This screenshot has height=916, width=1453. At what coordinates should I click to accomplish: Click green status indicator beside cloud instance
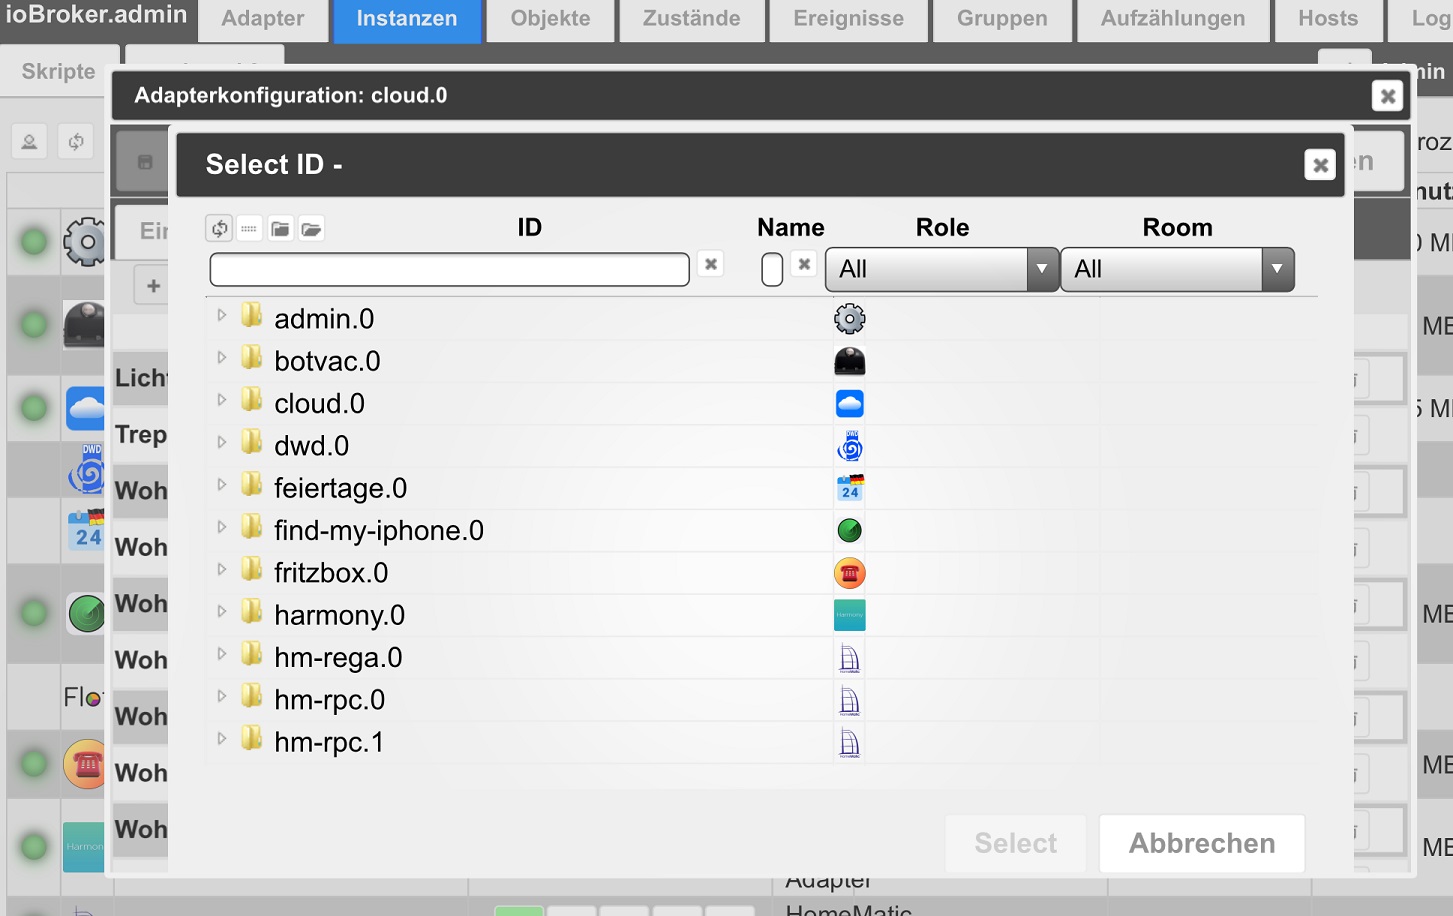[34, 408]
